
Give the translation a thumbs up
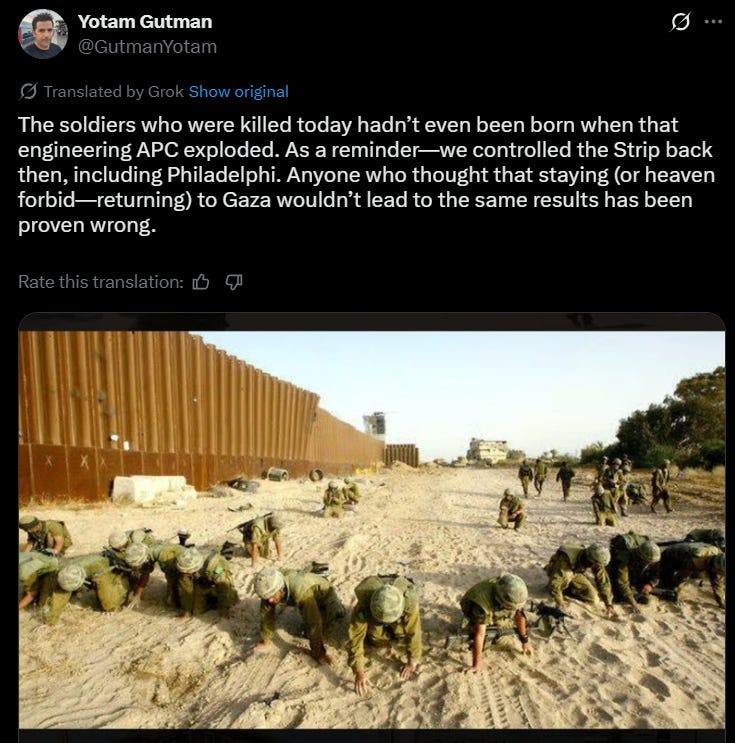point(201,282)
